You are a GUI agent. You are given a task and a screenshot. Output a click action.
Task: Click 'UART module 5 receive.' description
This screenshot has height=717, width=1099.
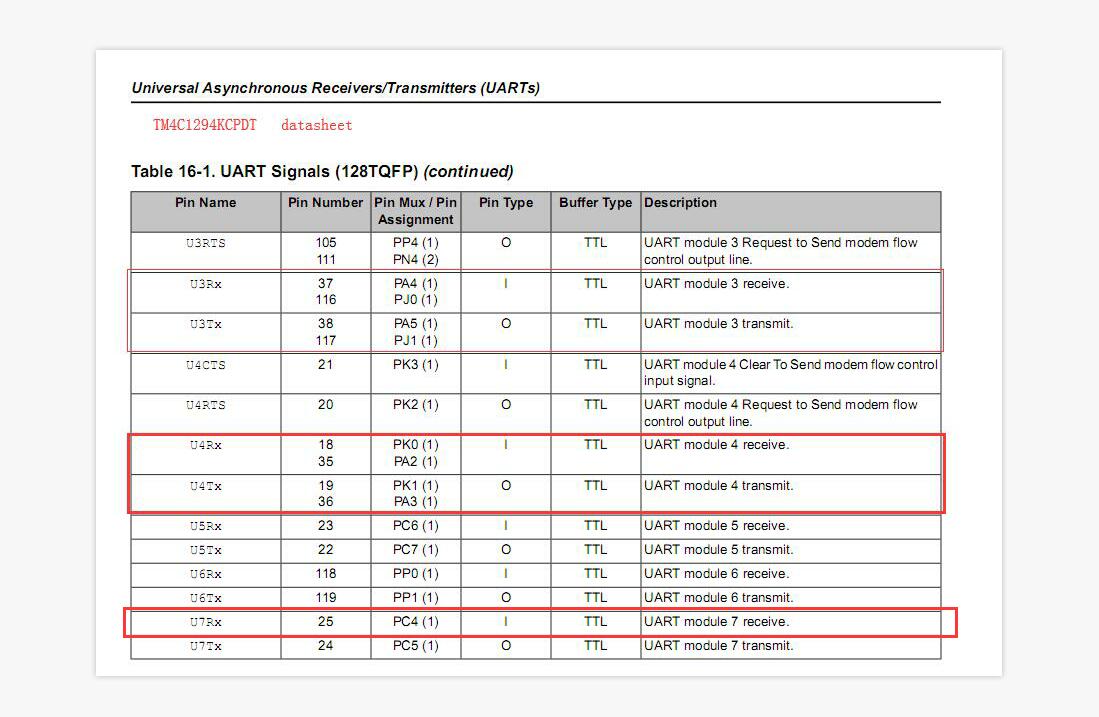click(717, 526)
